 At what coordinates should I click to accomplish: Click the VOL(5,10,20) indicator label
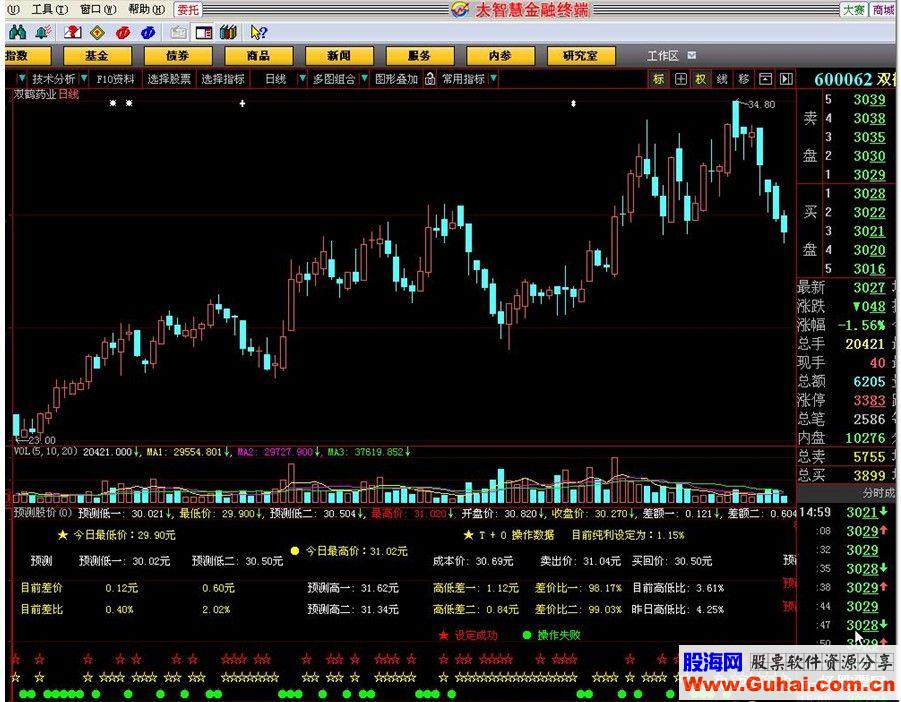(x=45, y=452)
